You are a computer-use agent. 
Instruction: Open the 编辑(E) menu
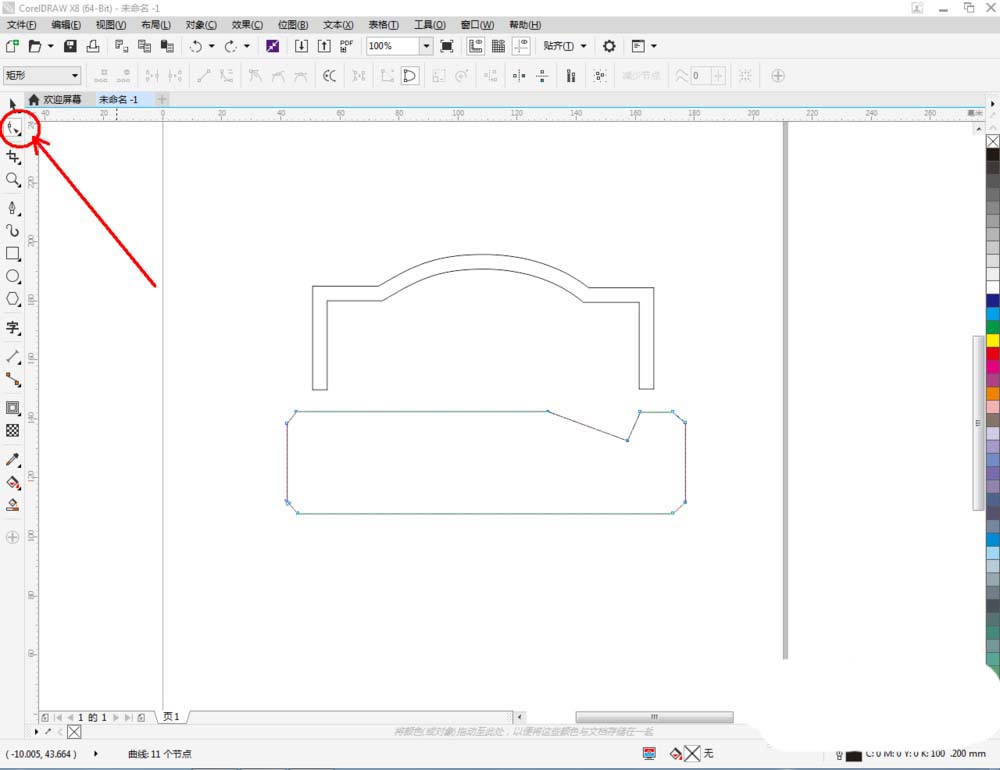coord(66,25)
